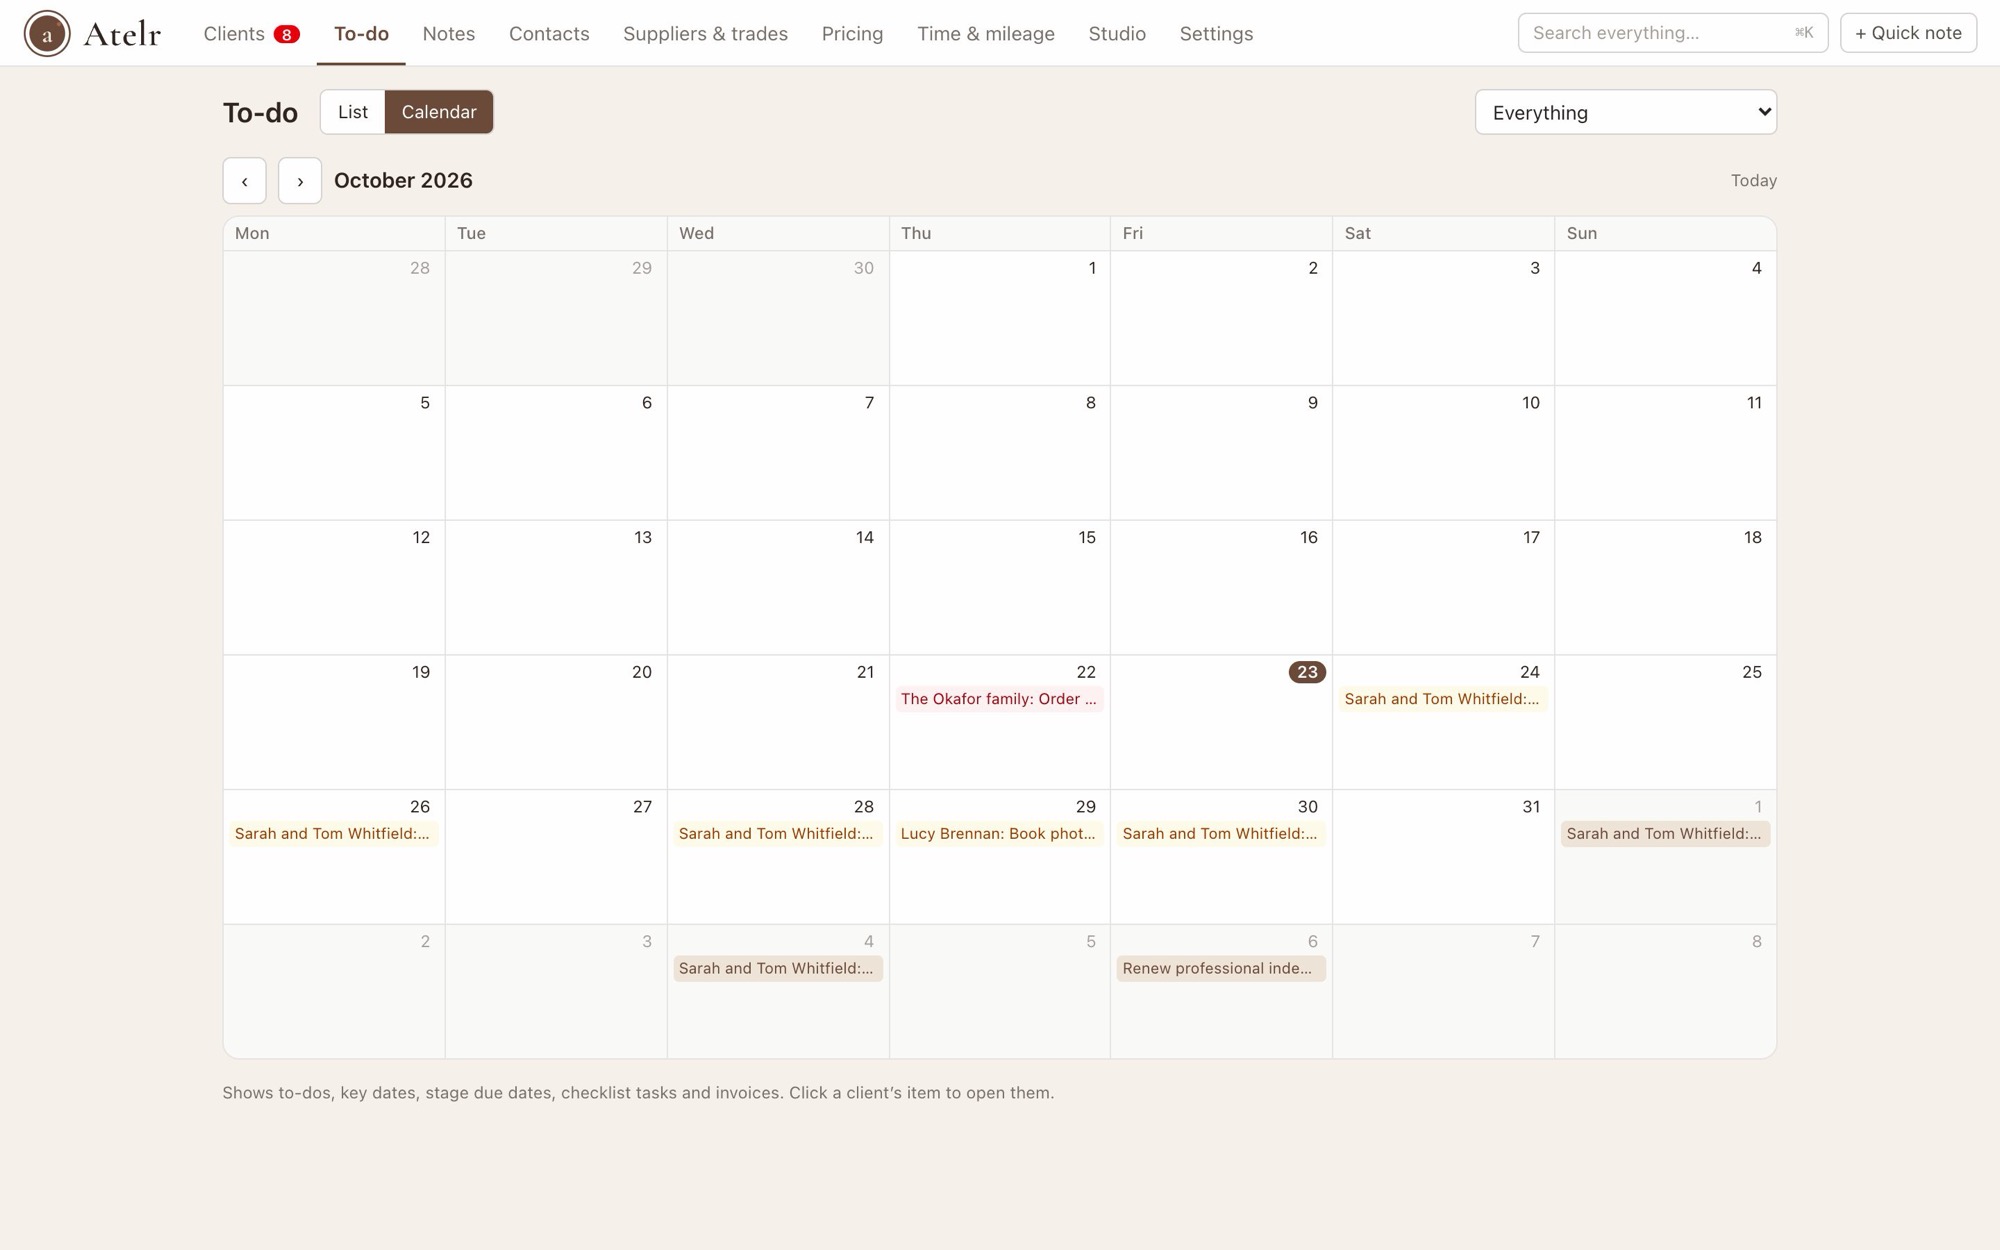Open Time & mileage tab

pos(986,33)
